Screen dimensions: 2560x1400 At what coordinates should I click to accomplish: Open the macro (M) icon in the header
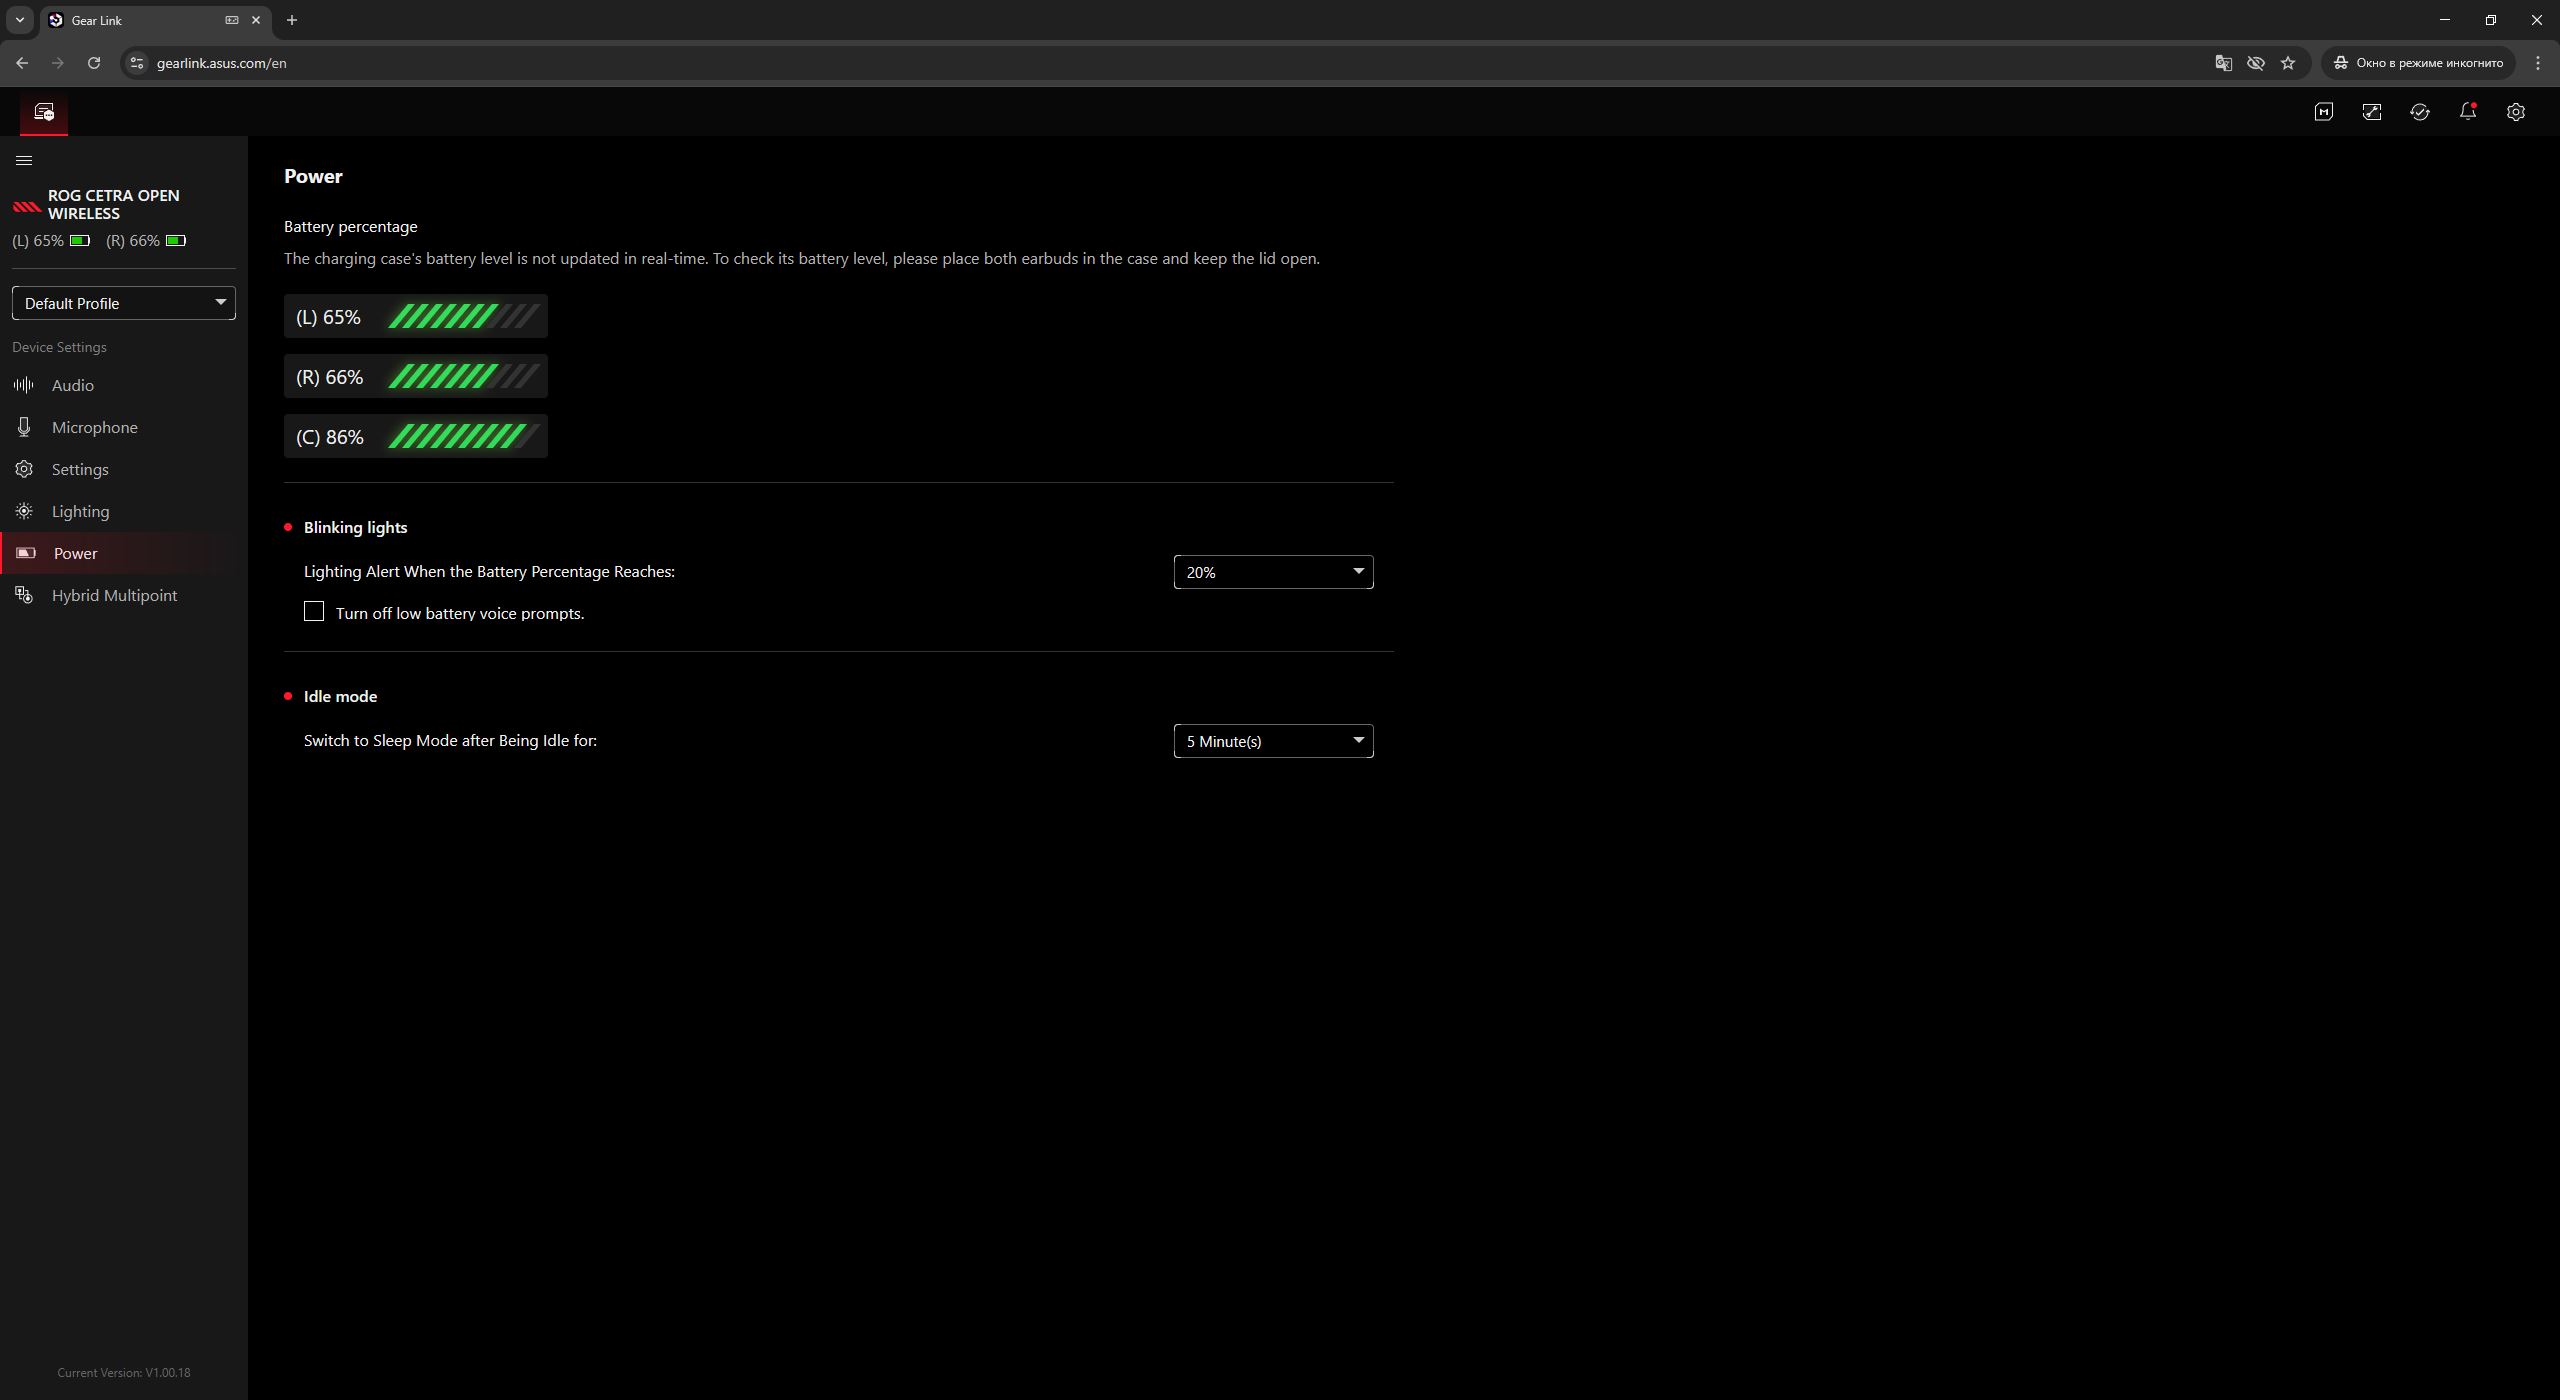coord(2324,112)
